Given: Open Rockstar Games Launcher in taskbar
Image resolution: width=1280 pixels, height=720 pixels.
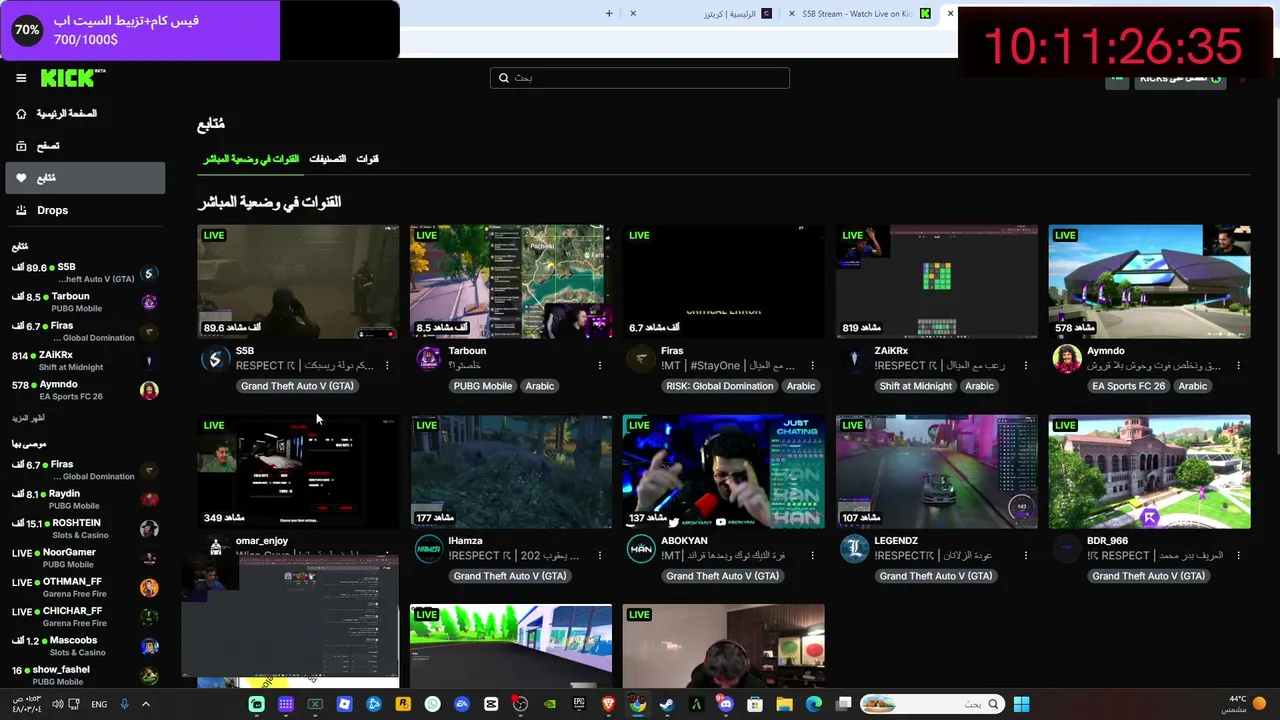Looking at the screenshot, I should pyautogui.click(x=403, y=704).
